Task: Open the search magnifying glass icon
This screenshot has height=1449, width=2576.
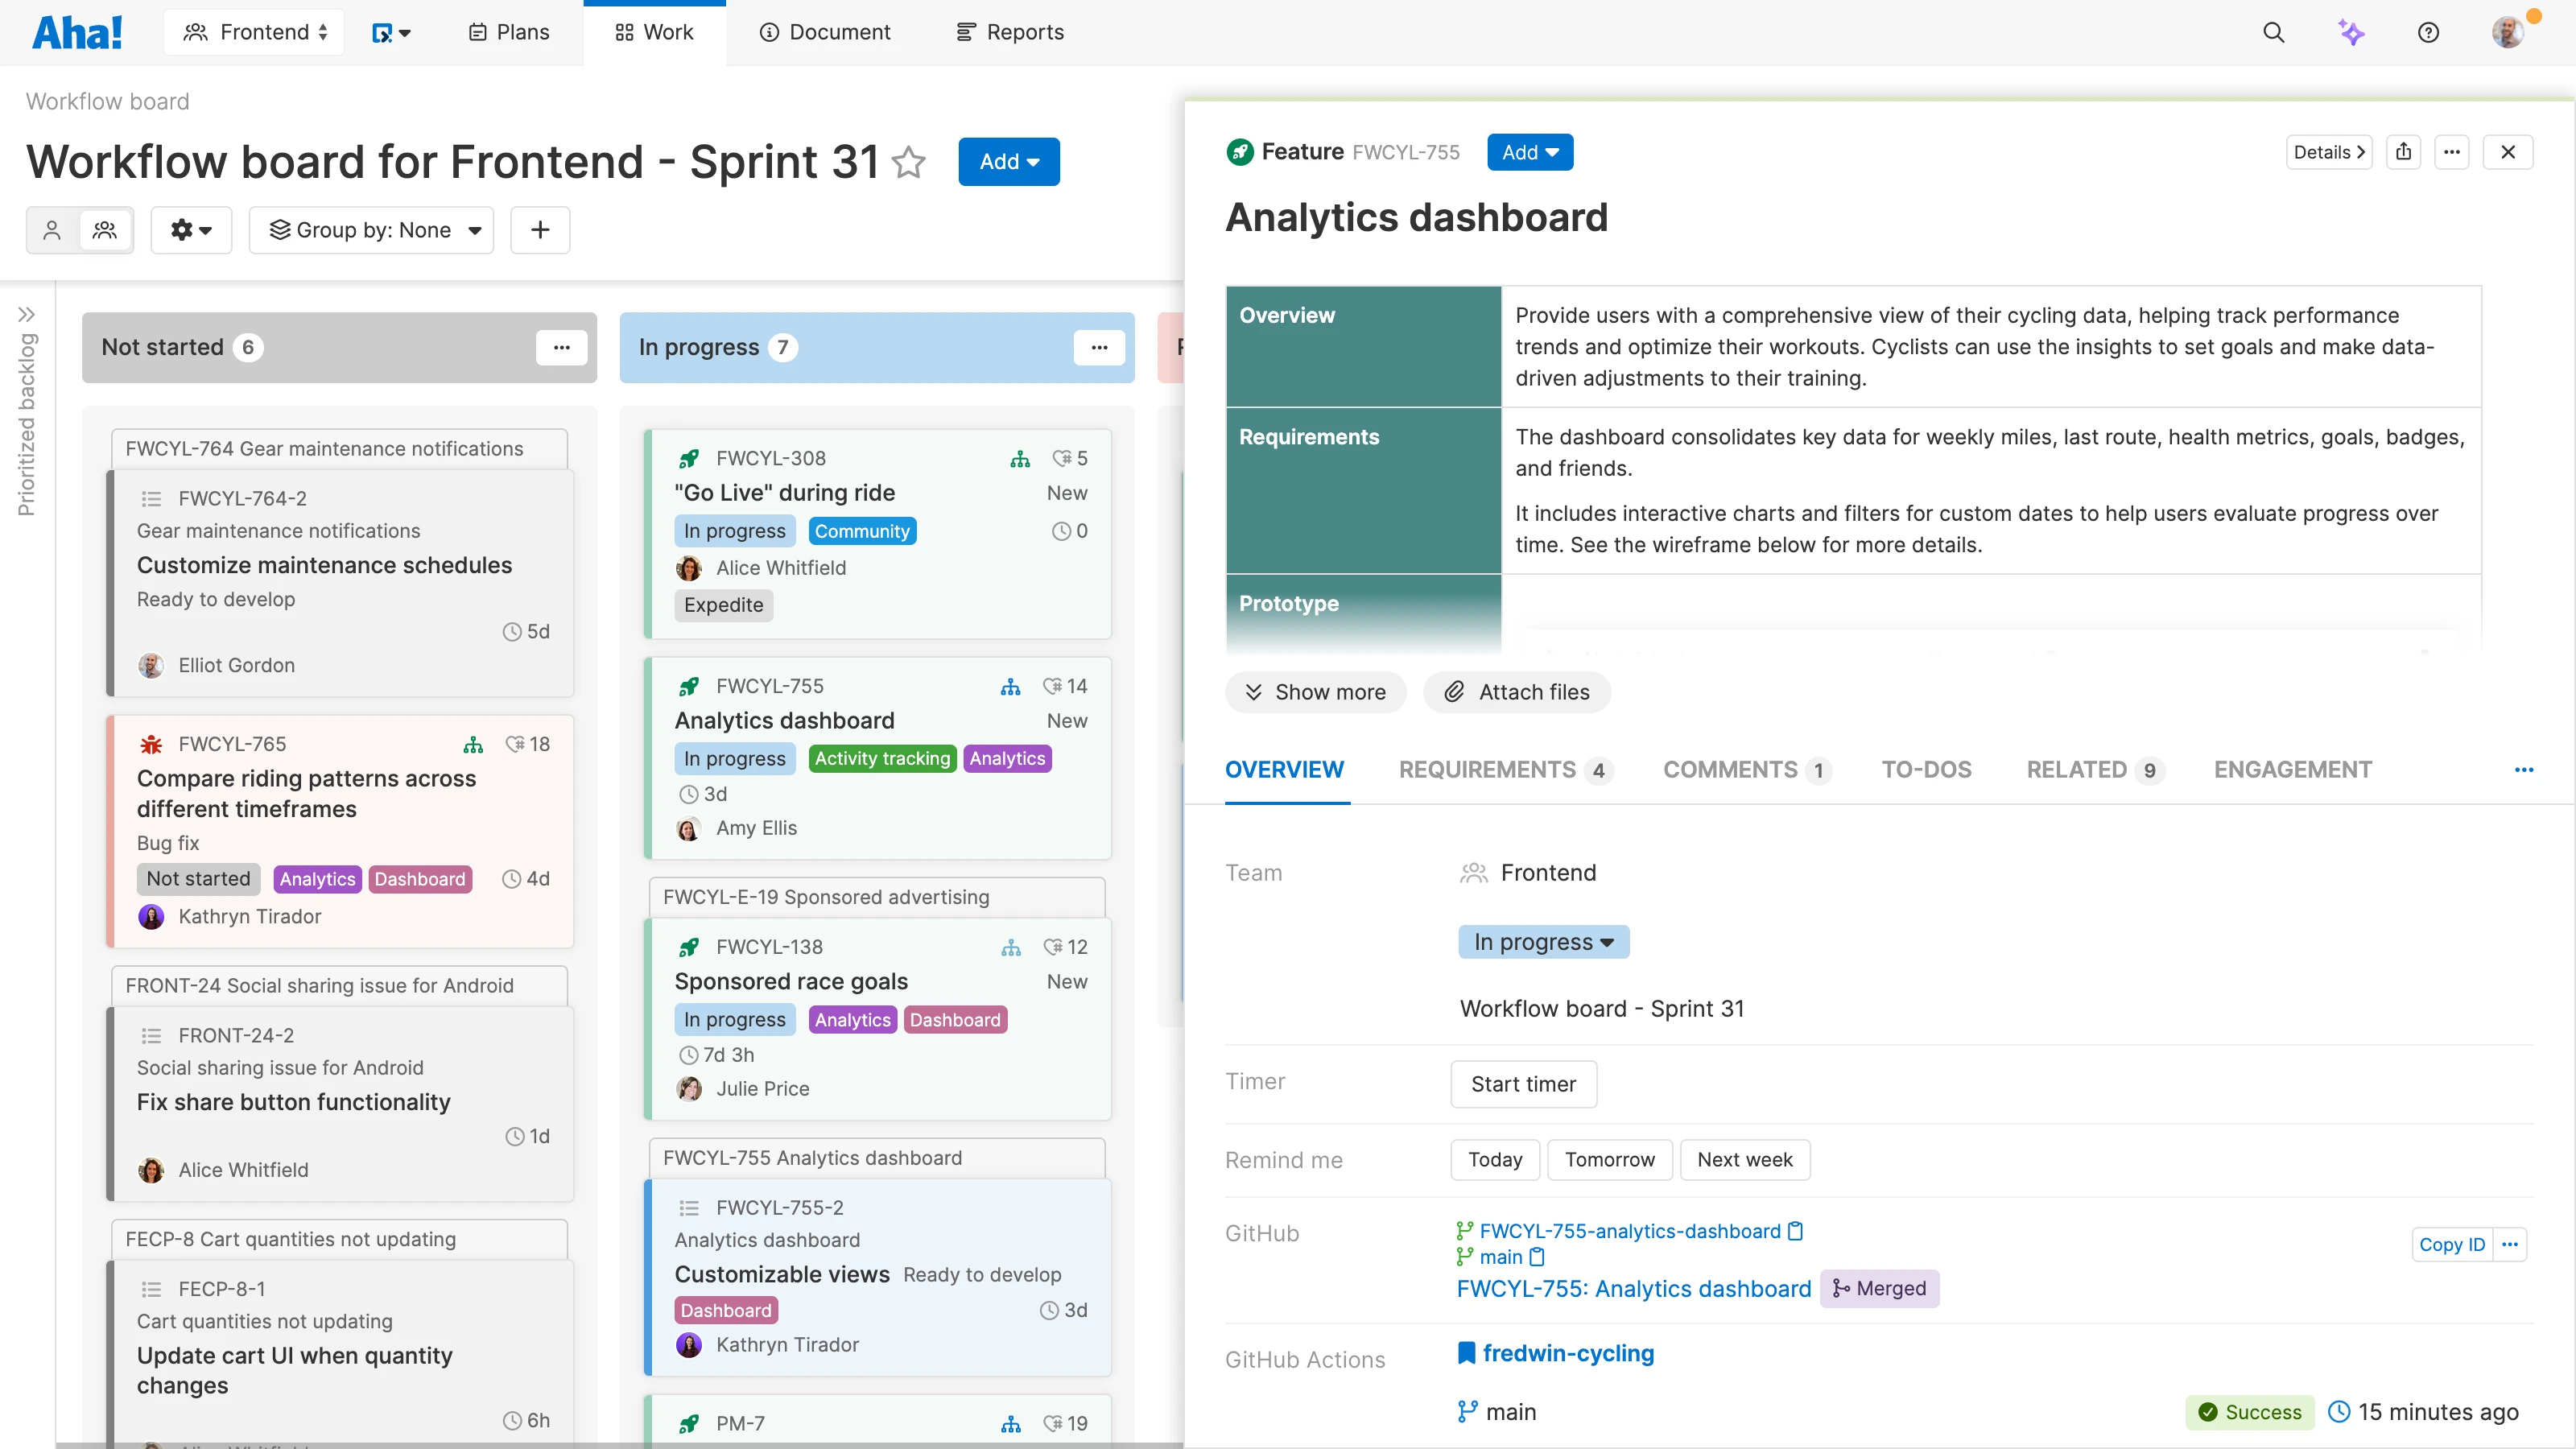Action: (x=2274, y=32)
